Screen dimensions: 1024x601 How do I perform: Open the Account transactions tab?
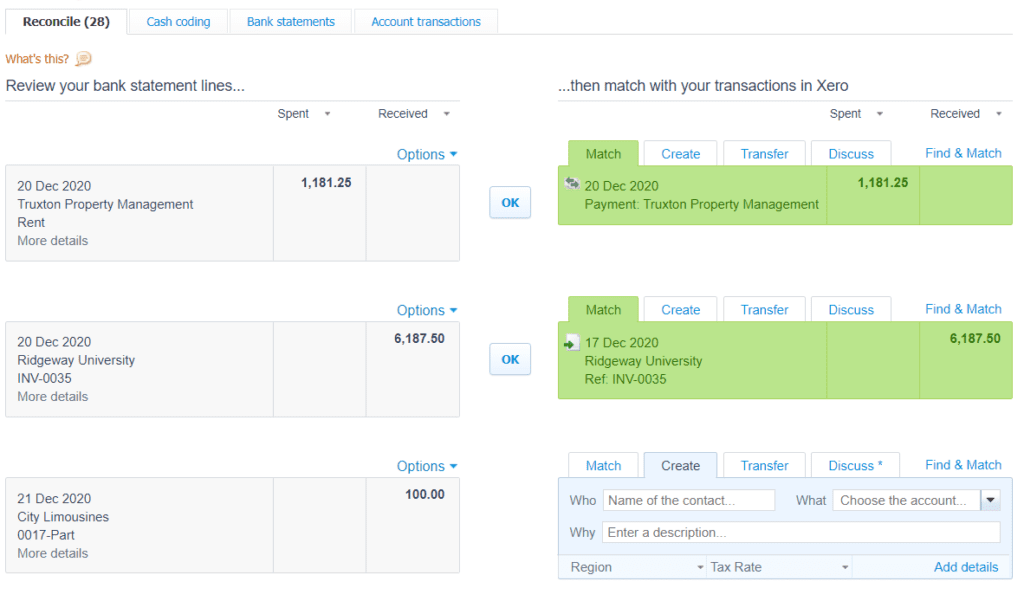[426, 22]
